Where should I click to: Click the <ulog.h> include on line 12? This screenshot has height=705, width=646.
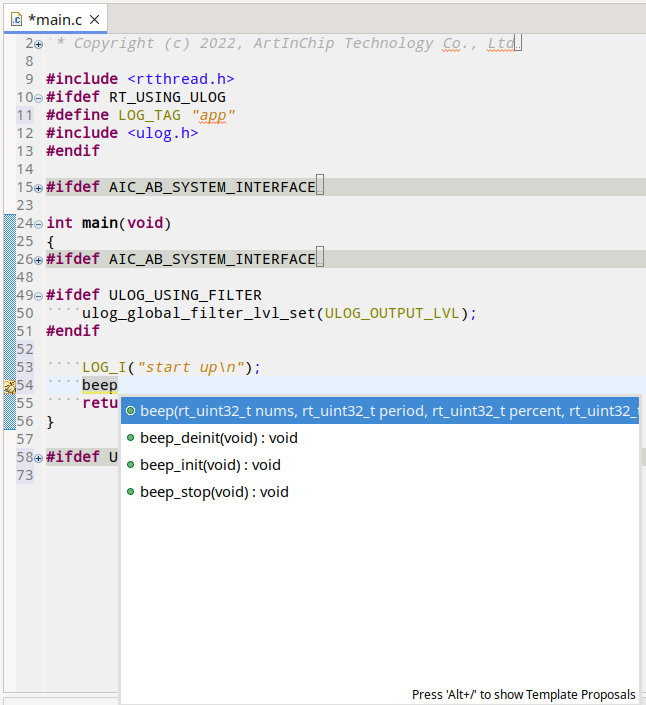pos(163,133)
